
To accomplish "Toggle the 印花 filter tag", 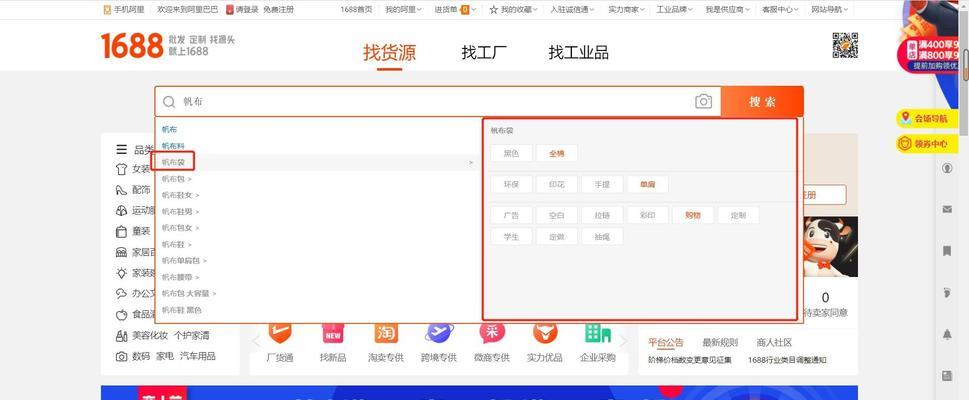I will click(x=557, y=184).
